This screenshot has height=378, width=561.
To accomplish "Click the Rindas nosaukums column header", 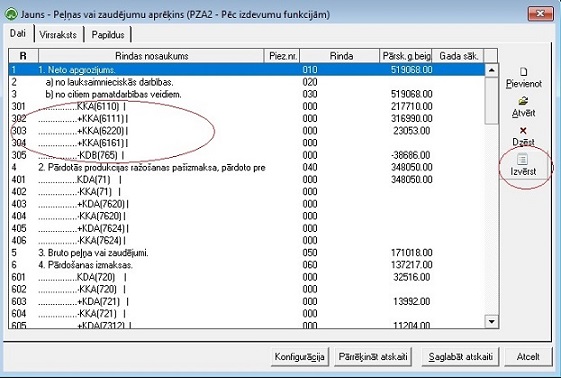I will click(151, 56).
